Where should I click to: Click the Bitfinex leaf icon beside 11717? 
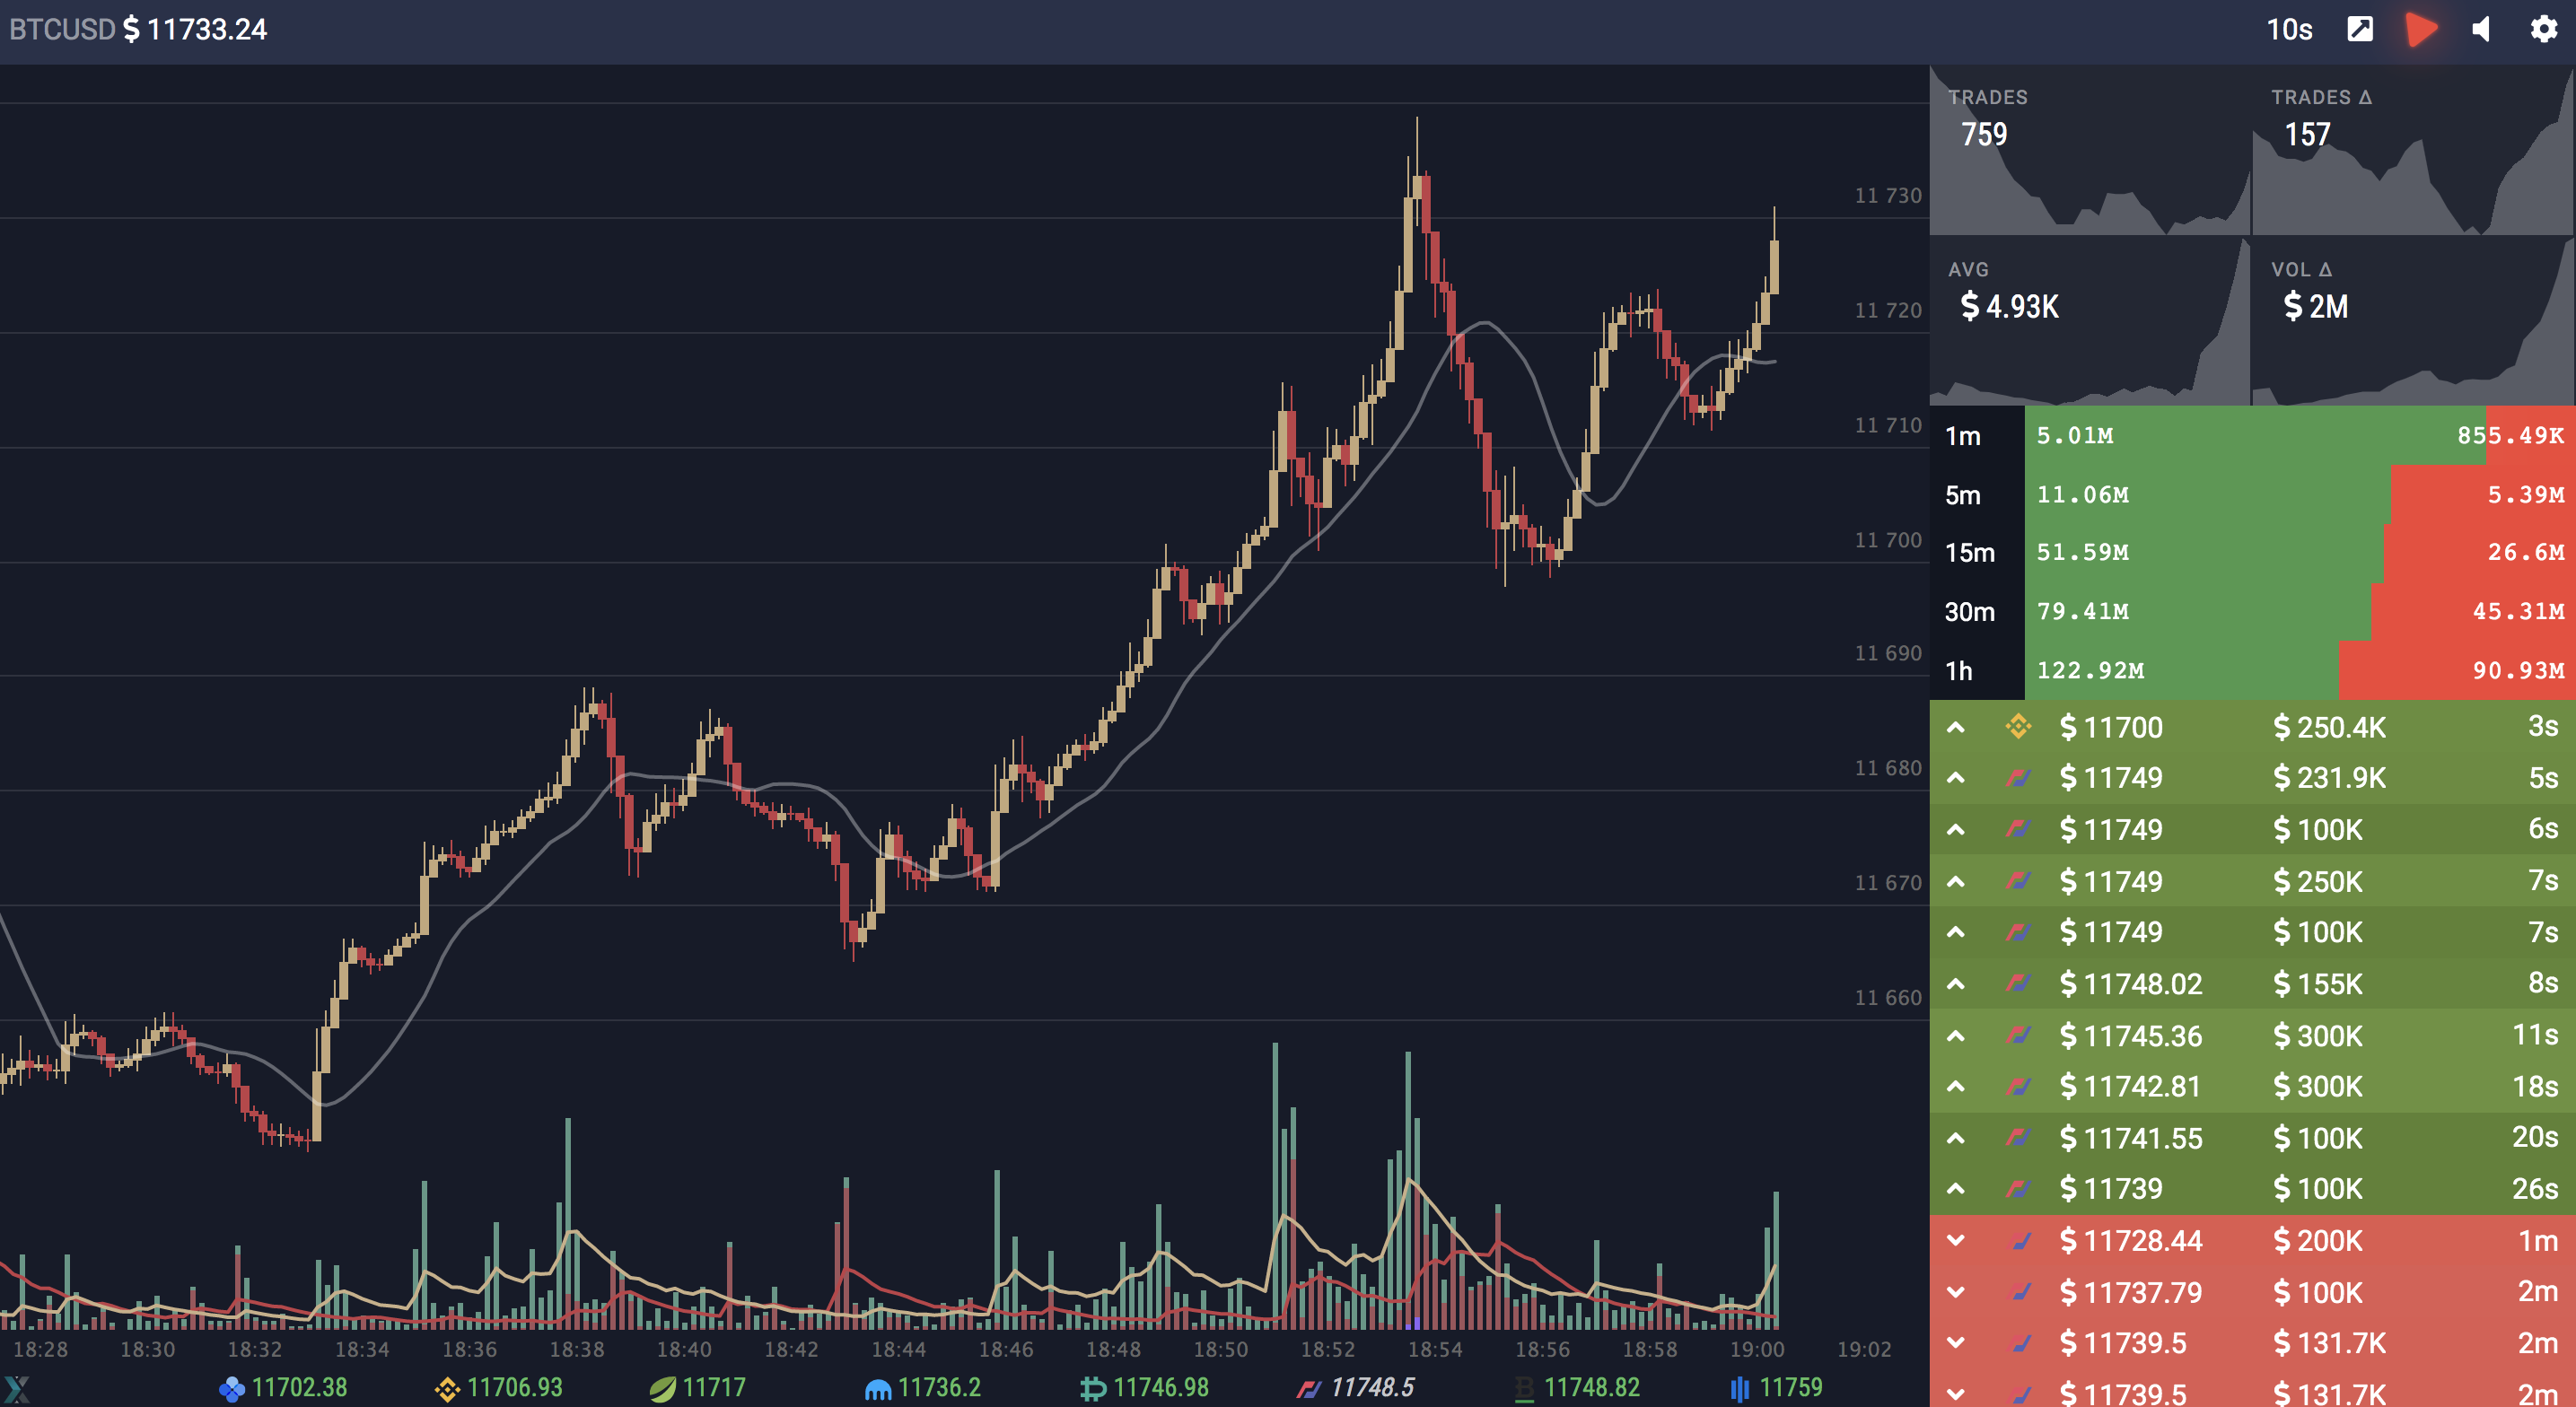pyautogui.click(x=662, y=1389)
